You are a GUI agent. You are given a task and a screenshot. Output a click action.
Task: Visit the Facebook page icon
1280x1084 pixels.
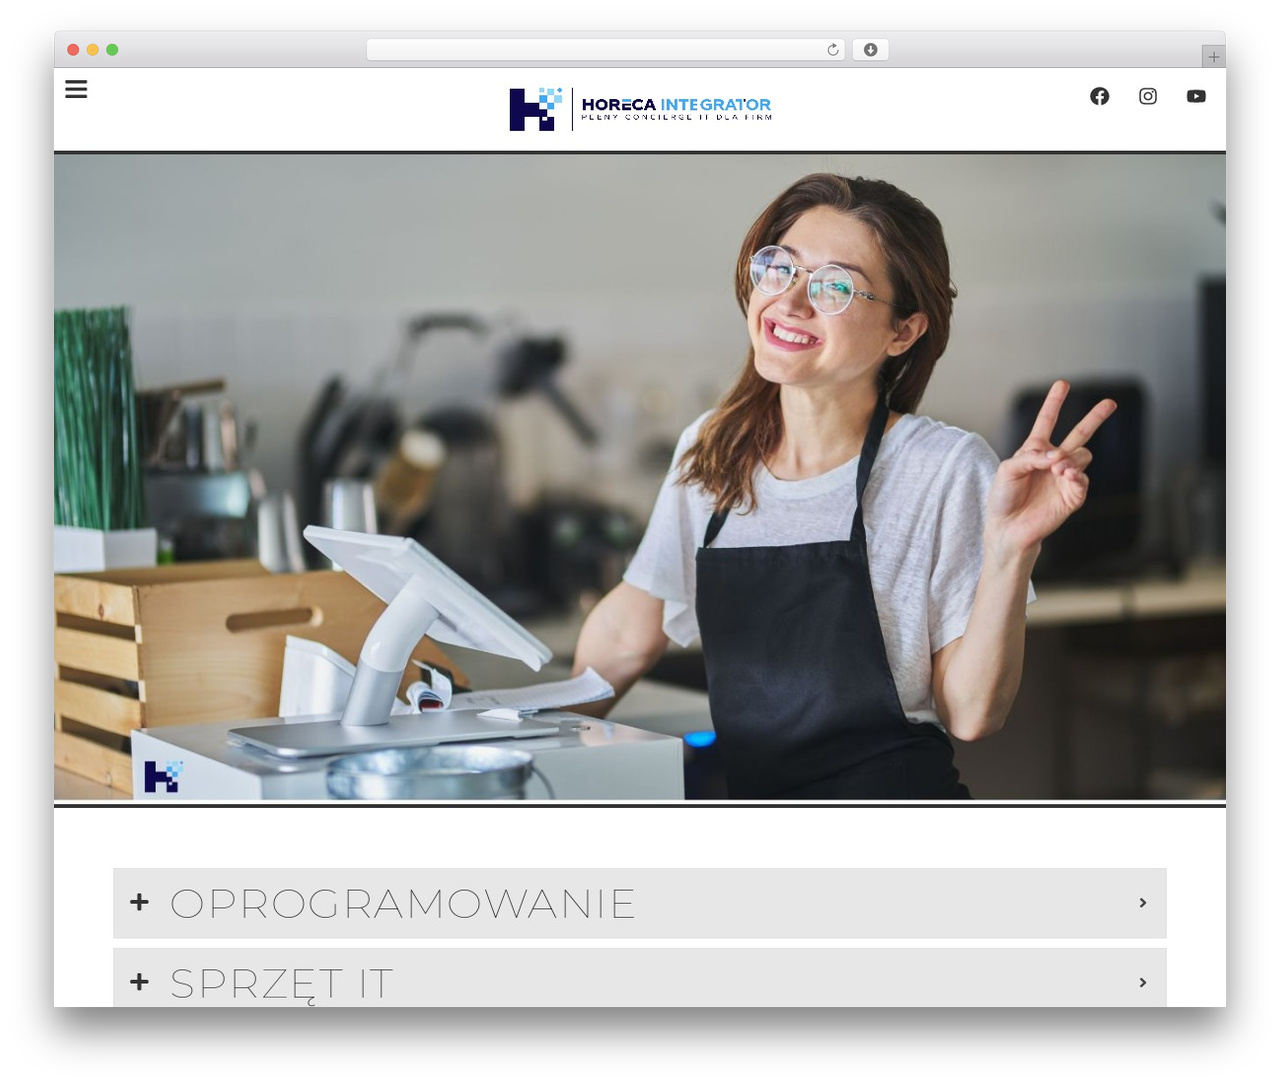[x=1099, y=96]
